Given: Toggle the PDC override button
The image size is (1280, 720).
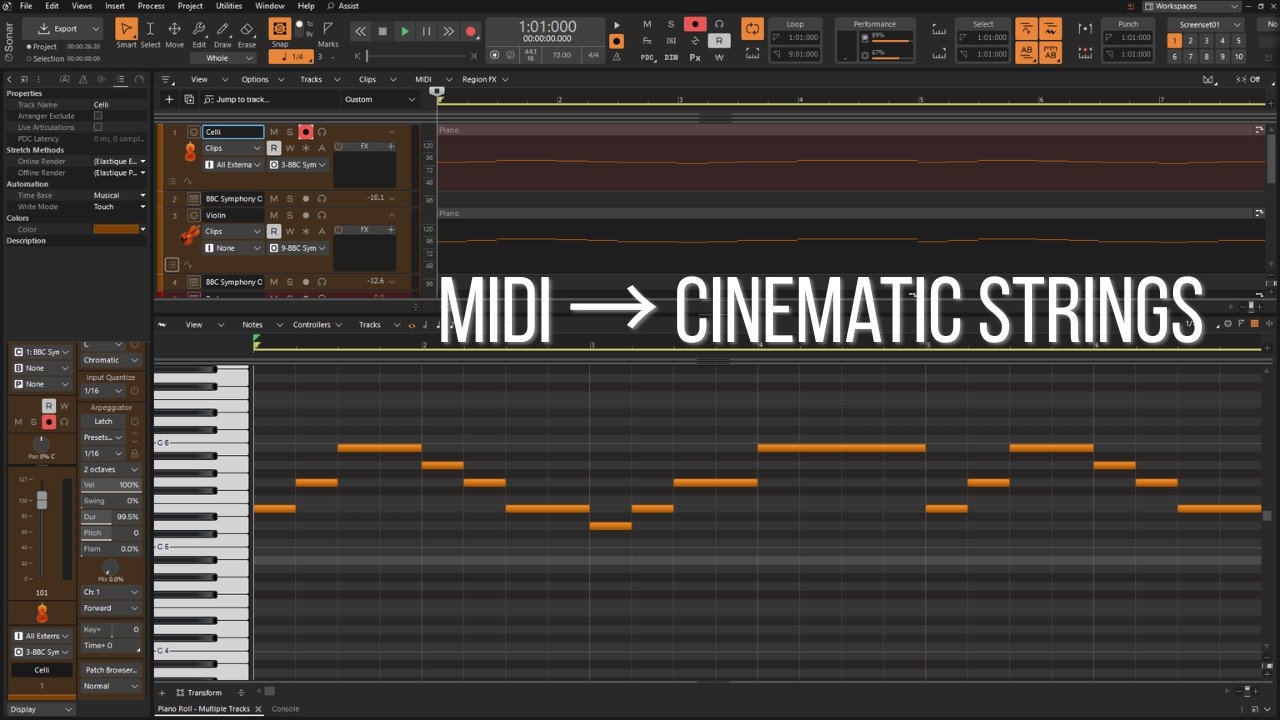Looking at the screenshot, I should click(x=647, y=57).
